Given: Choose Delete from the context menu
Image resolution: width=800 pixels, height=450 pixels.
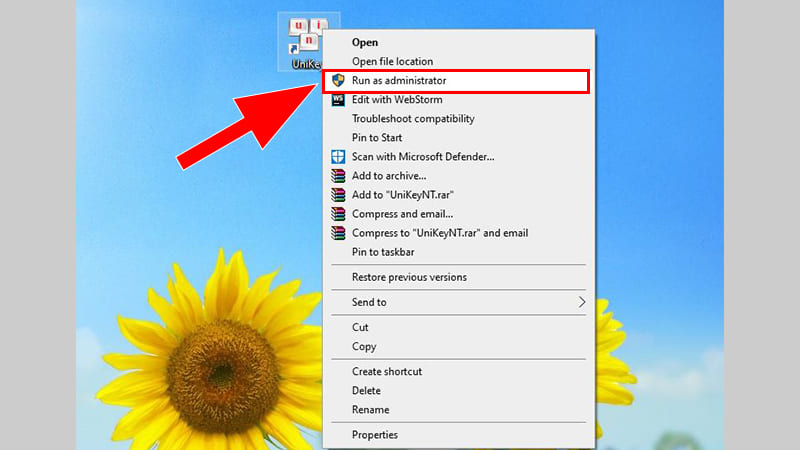Looking at the screenshot, I should 366,391.
